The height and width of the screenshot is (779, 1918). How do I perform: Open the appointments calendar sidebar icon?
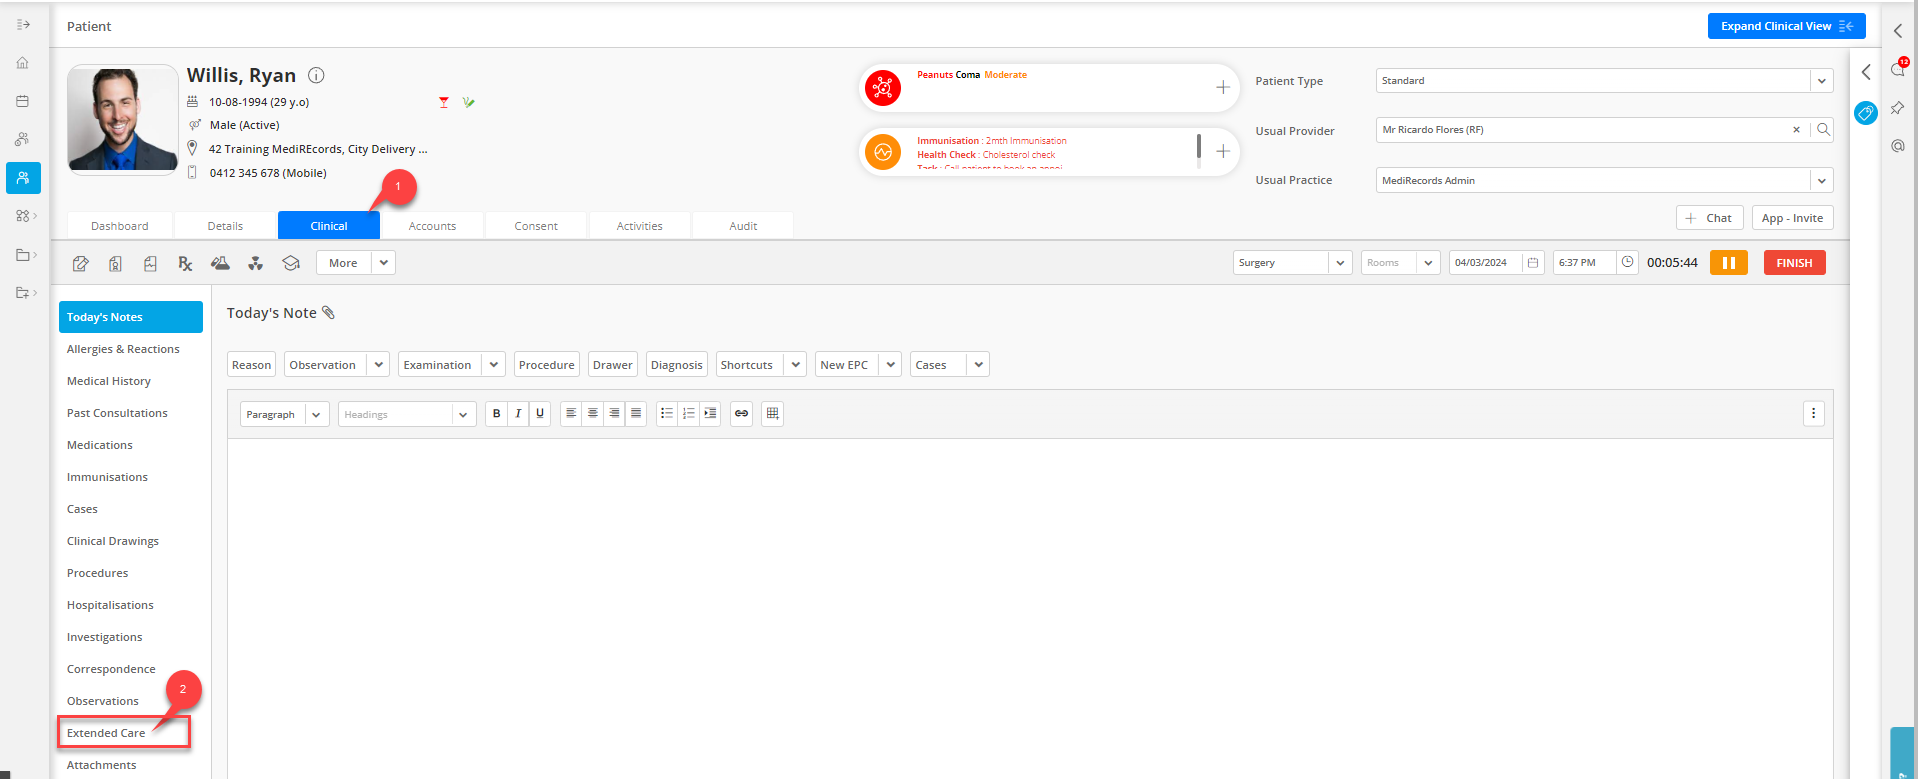point(22,101)
